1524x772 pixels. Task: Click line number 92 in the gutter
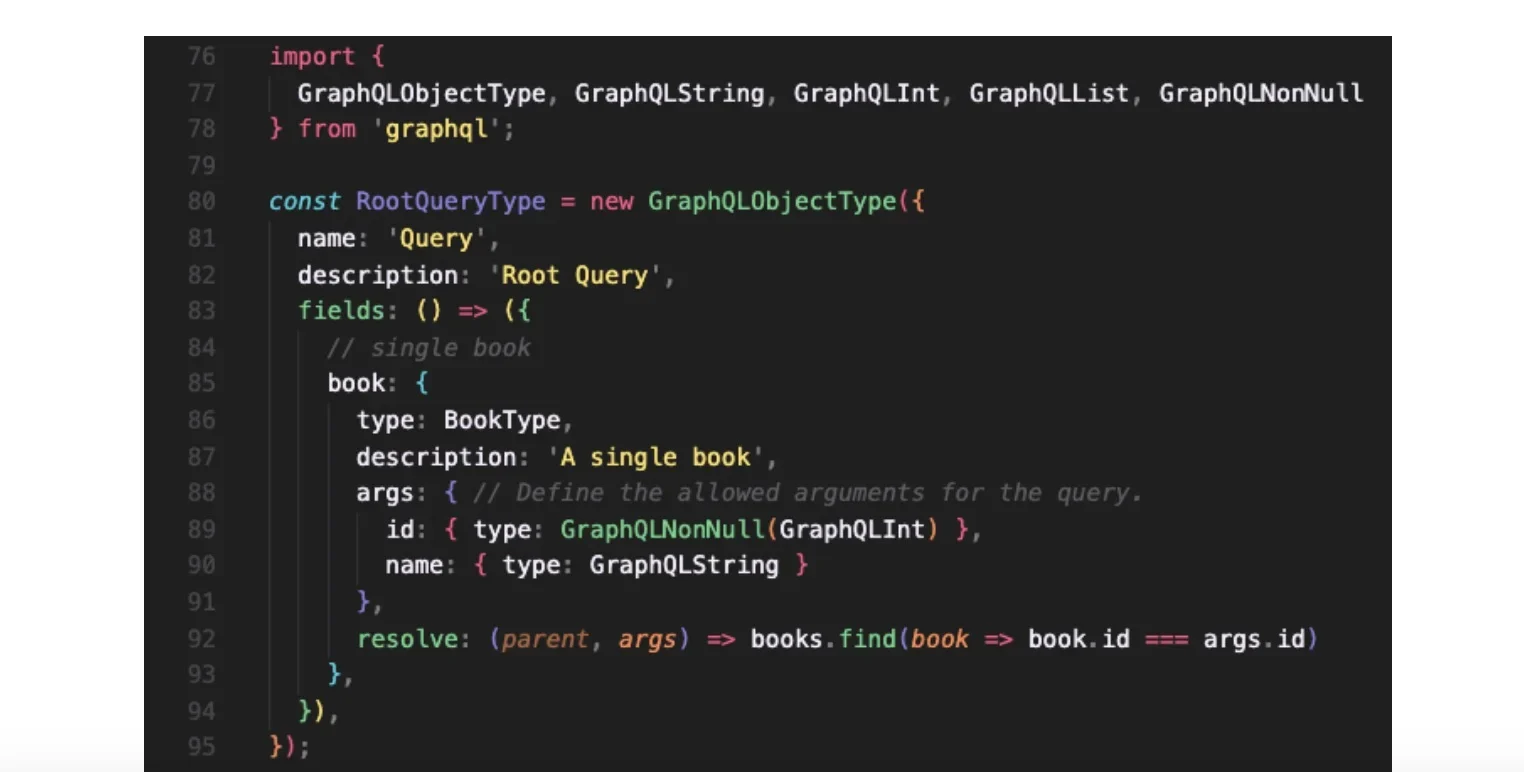click(201, 638)
